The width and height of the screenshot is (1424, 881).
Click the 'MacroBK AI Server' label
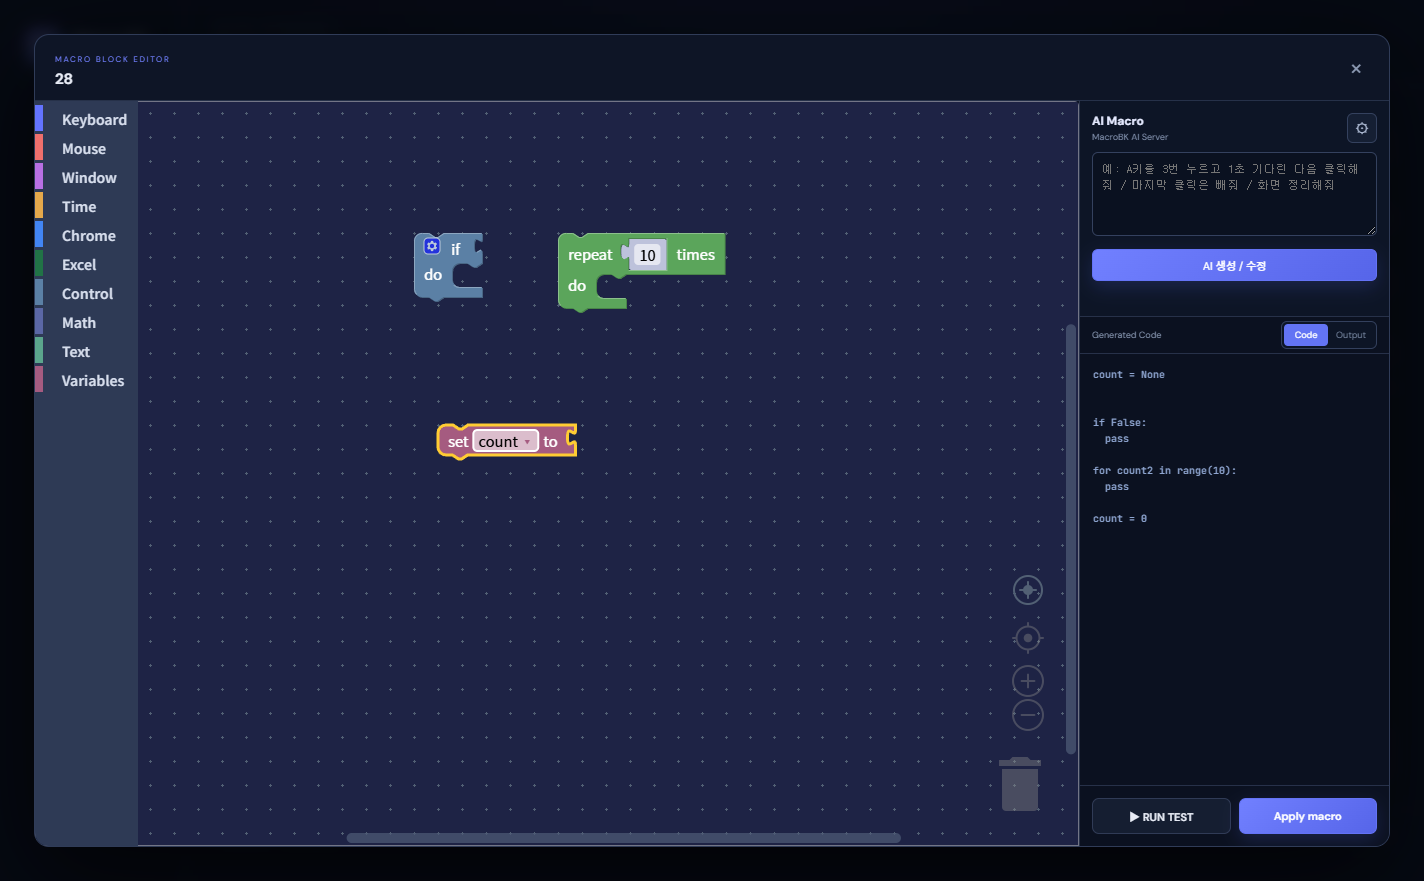(1130, 137)
